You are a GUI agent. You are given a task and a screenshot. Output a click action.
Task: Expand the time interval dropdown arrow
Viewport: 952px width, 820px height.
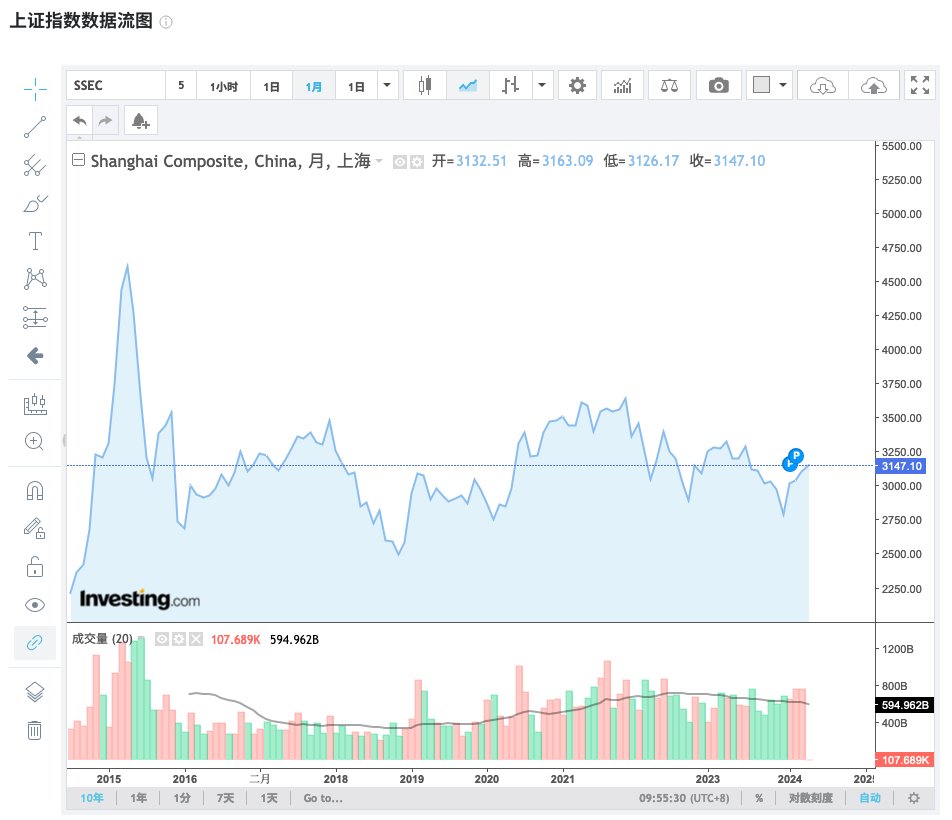click(387, 86)
